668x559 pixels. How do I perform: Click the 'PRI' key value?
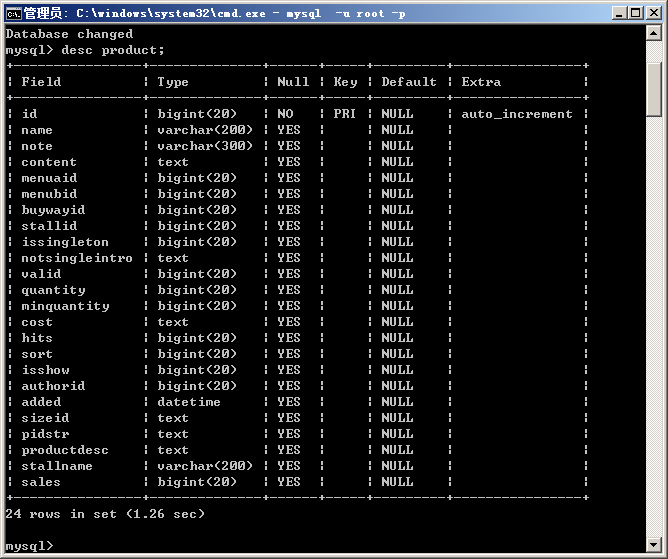[344, 114]
